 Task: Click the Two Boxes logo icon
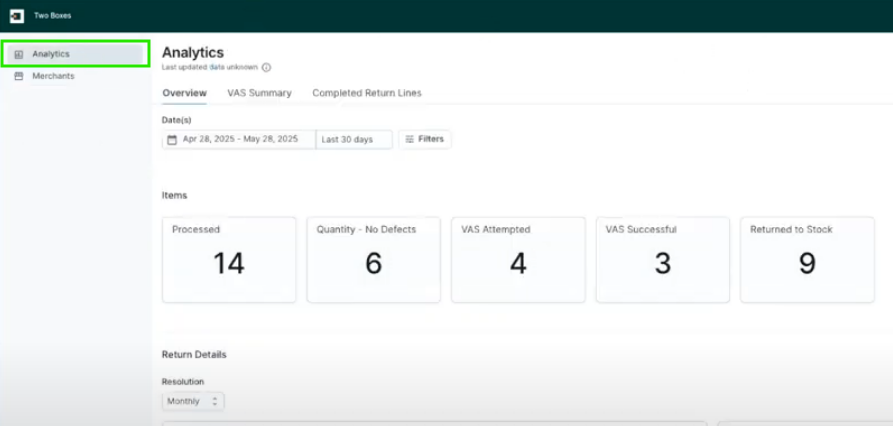pyautogui.click(x=16, y=16)
